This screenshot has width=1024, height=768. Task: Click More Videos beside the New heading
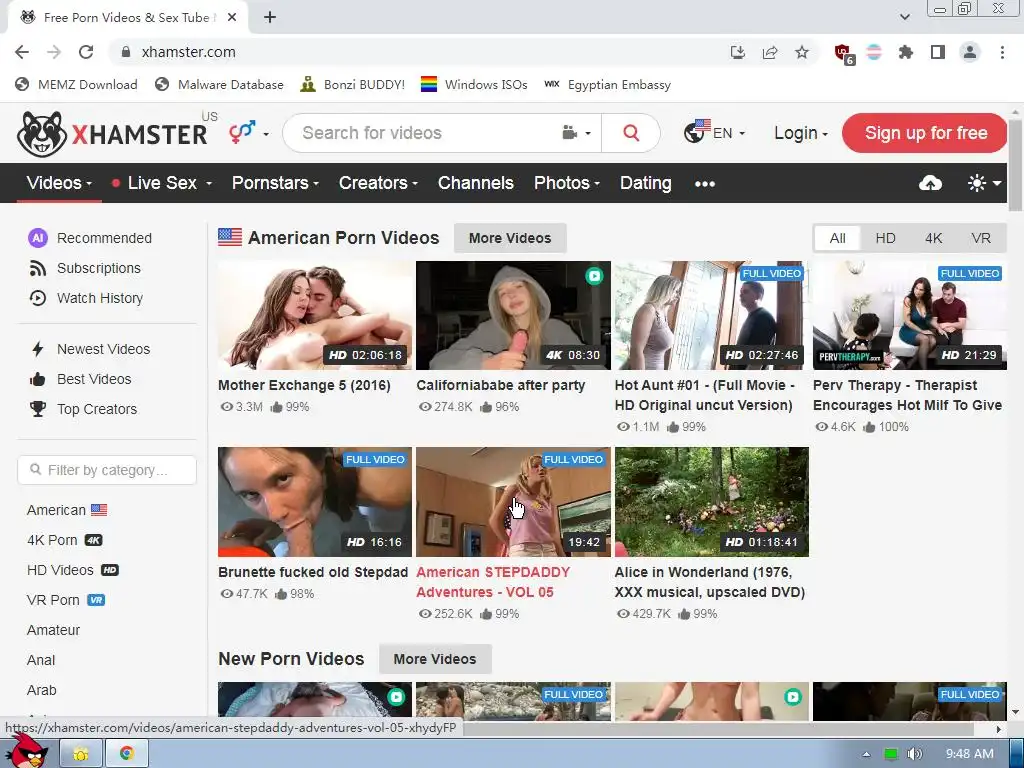435,660
